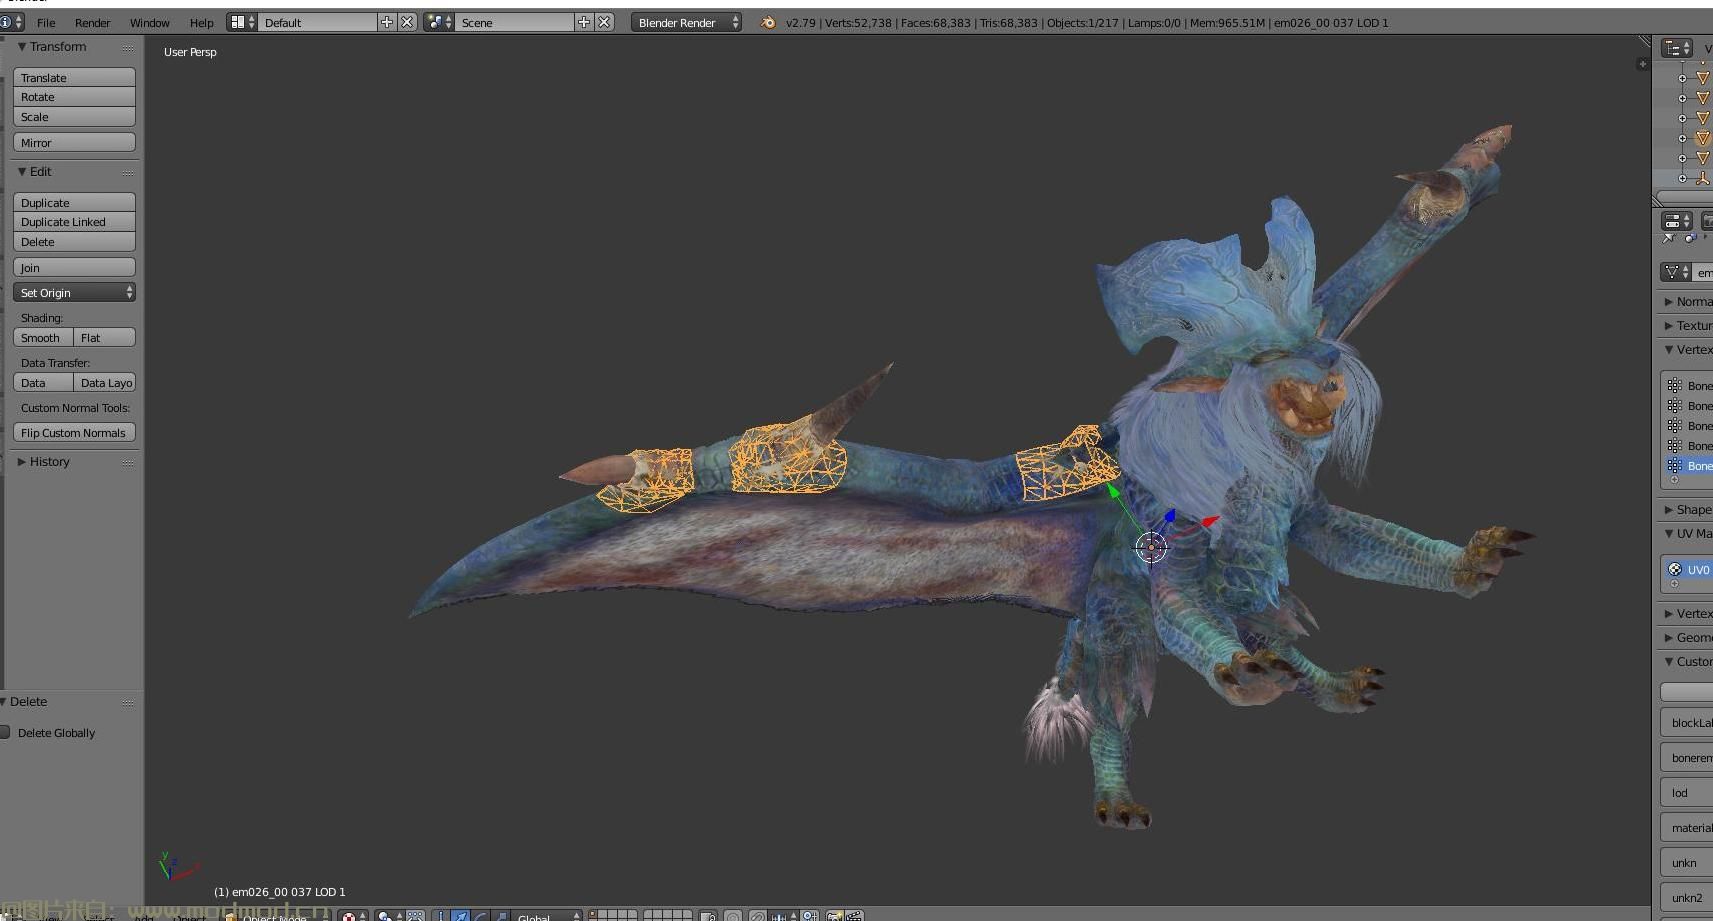Click the blockLabel custom property field
This screenshot has width=1713, height=921.
point(1687,722)
